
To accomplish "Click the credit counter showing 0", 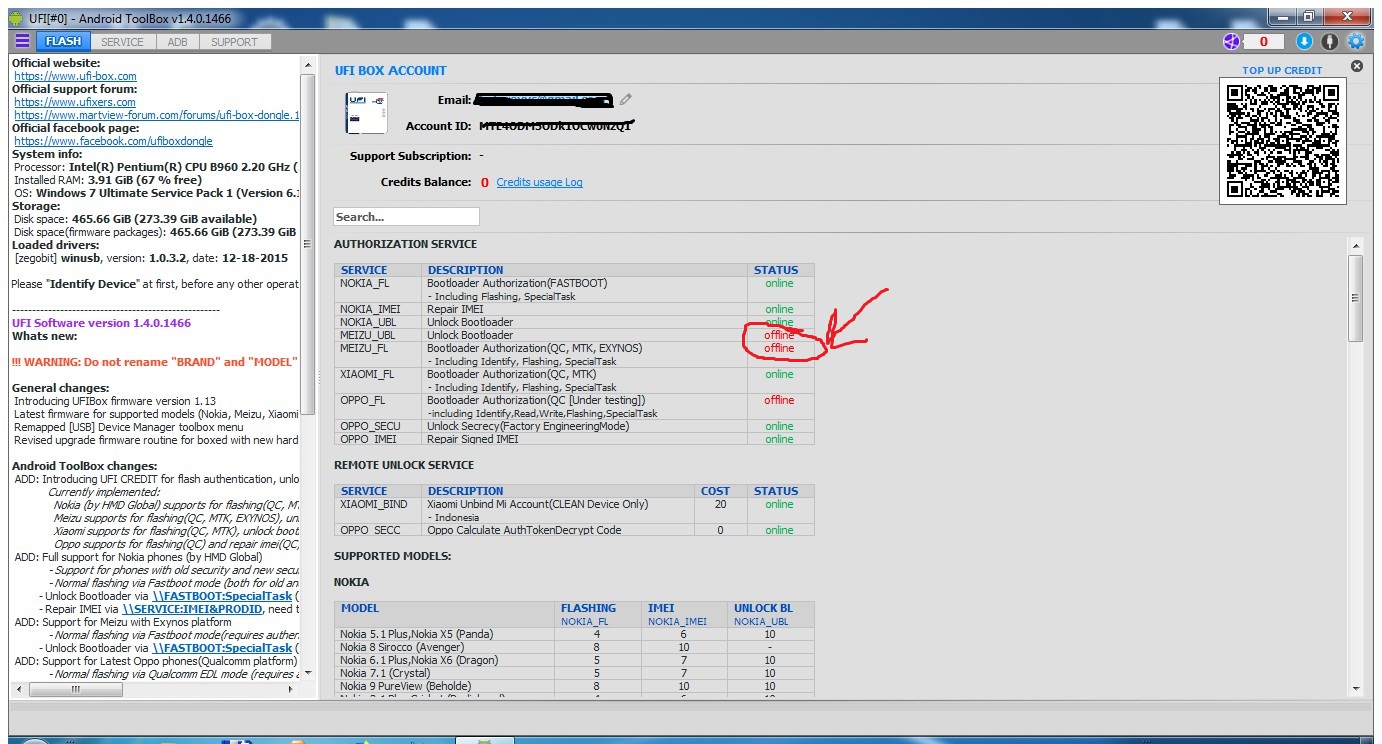I will (x=1264, y=41).
